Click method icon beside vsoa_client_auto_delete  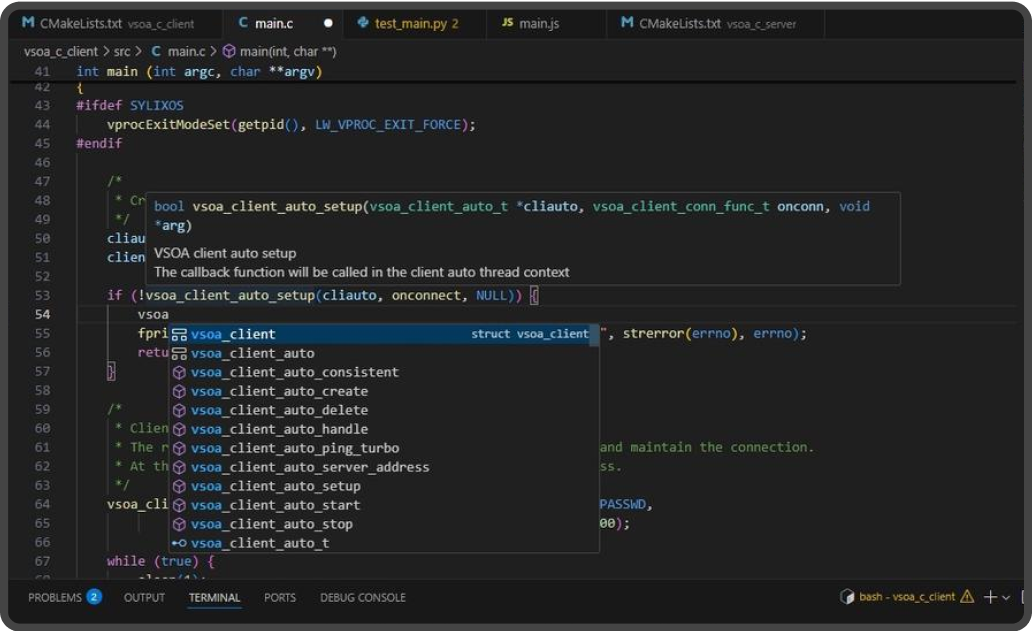(x=179, y=411)
